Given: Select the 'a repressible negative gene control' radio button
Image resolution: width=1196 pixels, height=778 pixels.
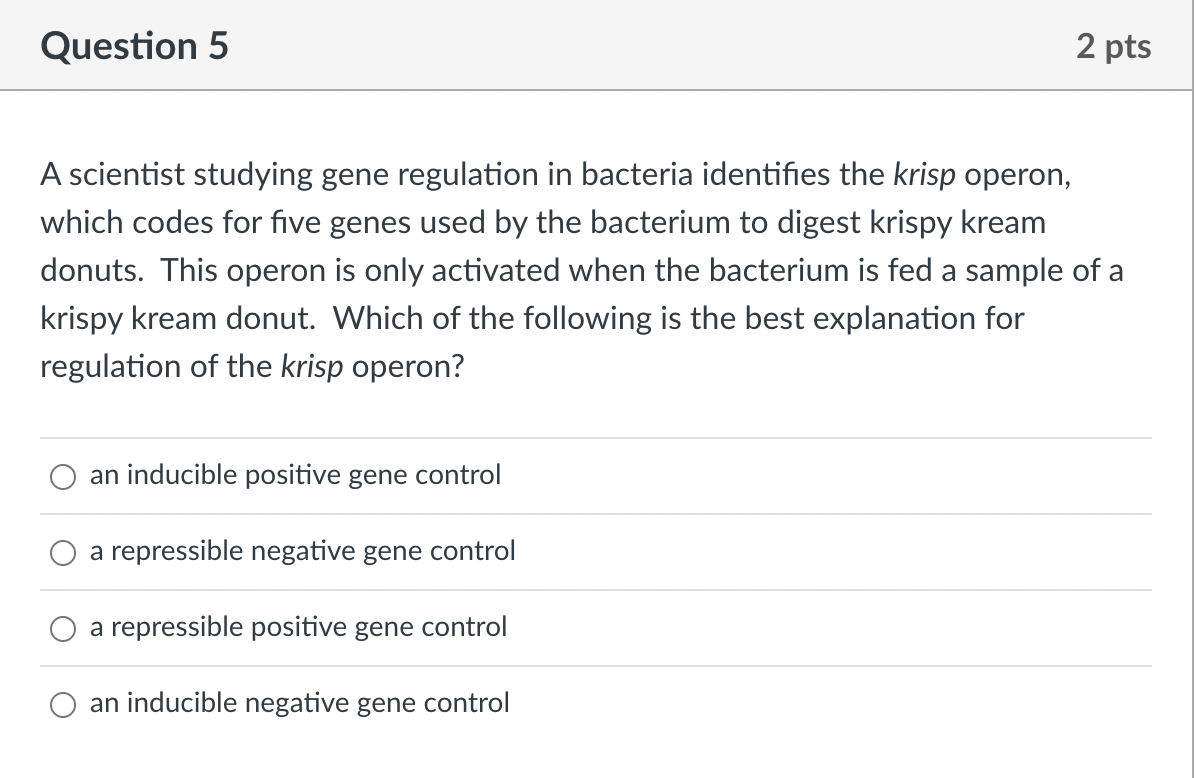Looking at the screenshot, I should 63,552.
